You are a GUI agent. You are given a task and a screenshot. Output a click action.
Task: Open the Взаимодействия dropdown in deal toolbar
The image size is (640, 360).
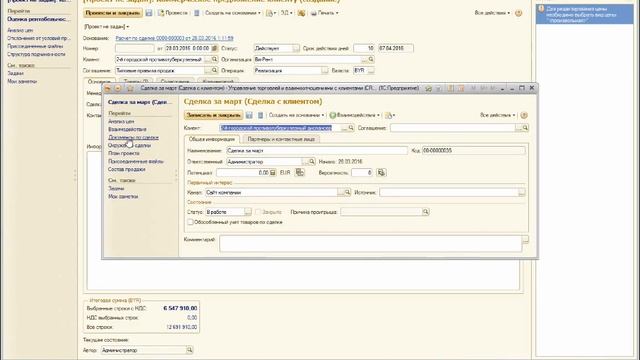[355, 115]
